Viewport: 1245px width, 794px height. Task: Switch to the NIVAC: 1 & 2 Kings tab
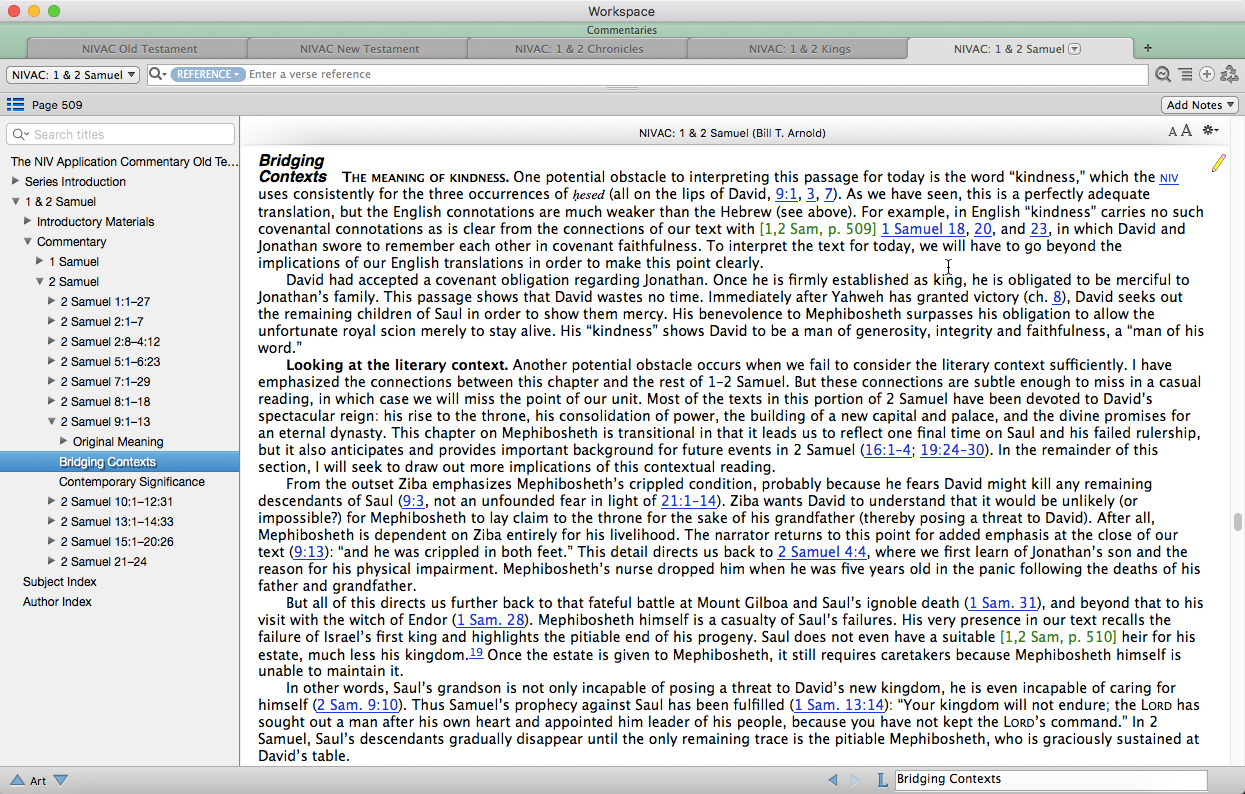(x=799, y=49)
